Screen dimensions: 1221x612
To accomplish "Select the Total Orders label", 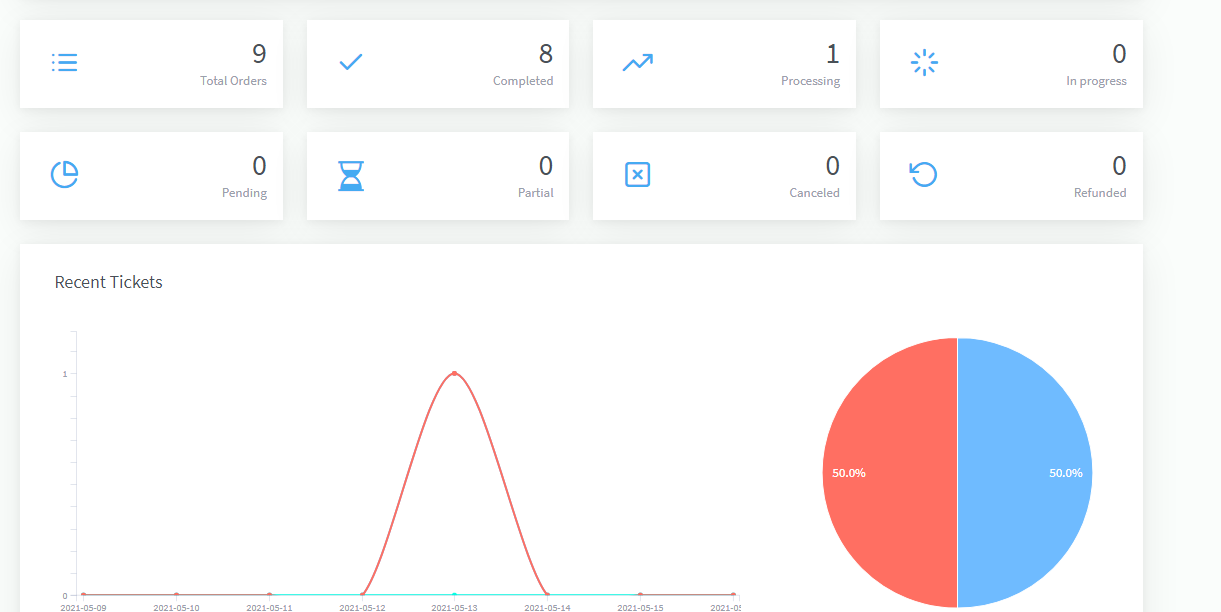I will 233,81.
